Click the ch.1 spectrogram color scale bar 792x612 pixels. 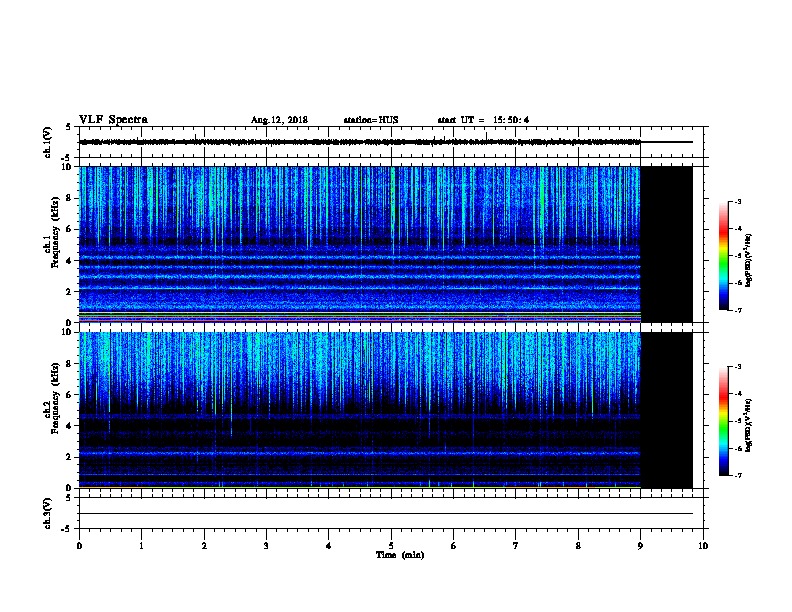coord(724,256)
